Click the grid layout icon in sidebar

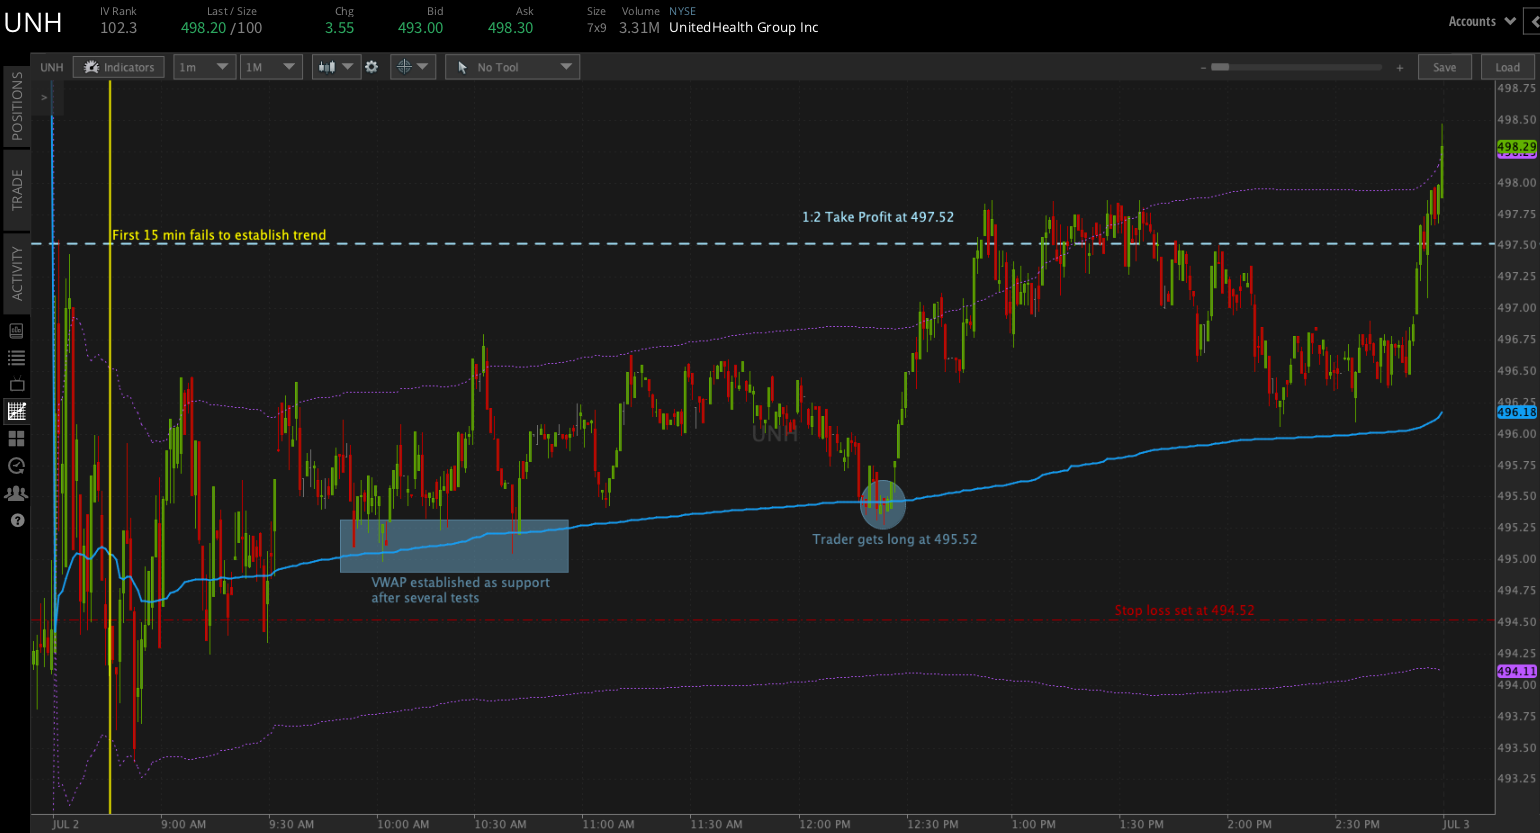(16, 438)
